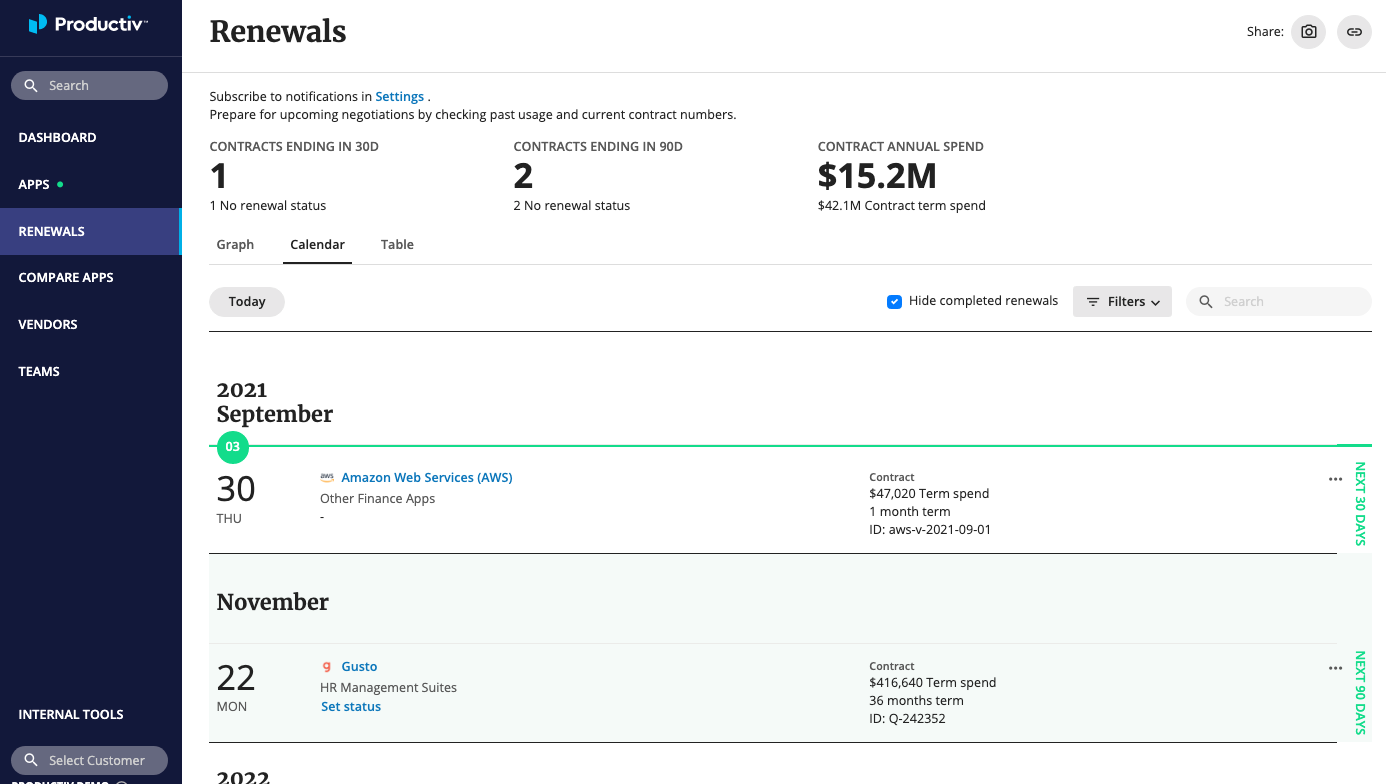Click the sidebar Search field
The width and height of the screenshot is (1386, 784).
click(x=89, y=86)
